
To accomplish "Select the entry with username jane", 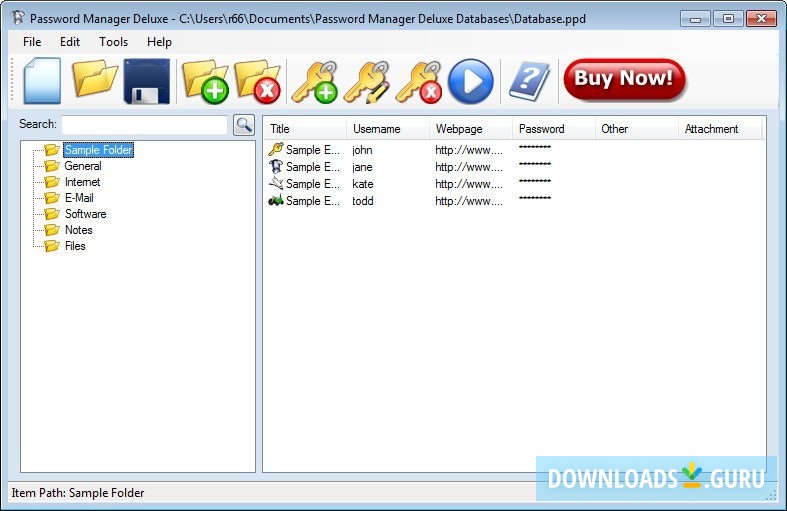I will tap(362, 167).
